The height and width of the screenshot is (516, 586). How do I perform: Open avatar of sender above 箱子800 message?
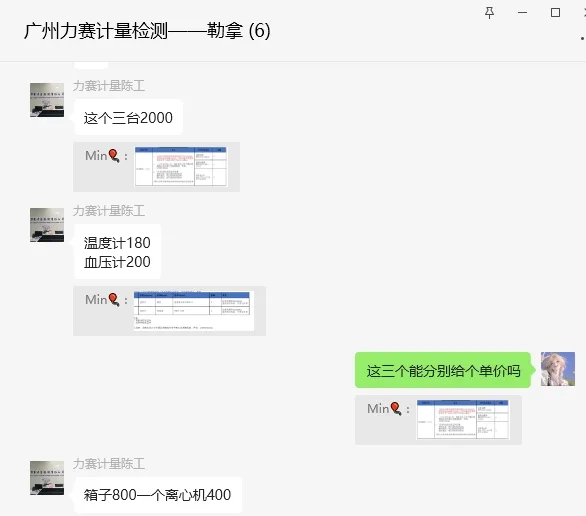pyautogui.click(x=47, y=478)
